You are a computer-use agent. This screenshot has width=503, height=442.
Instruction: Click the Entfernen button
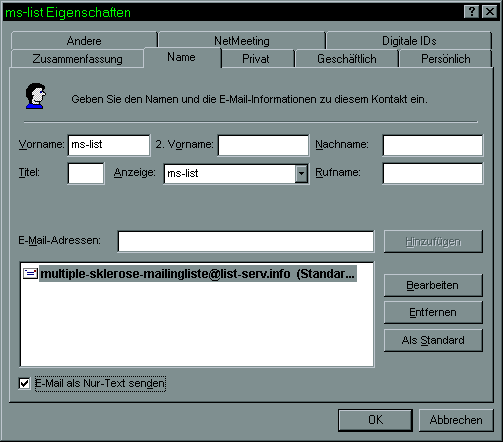433,313
